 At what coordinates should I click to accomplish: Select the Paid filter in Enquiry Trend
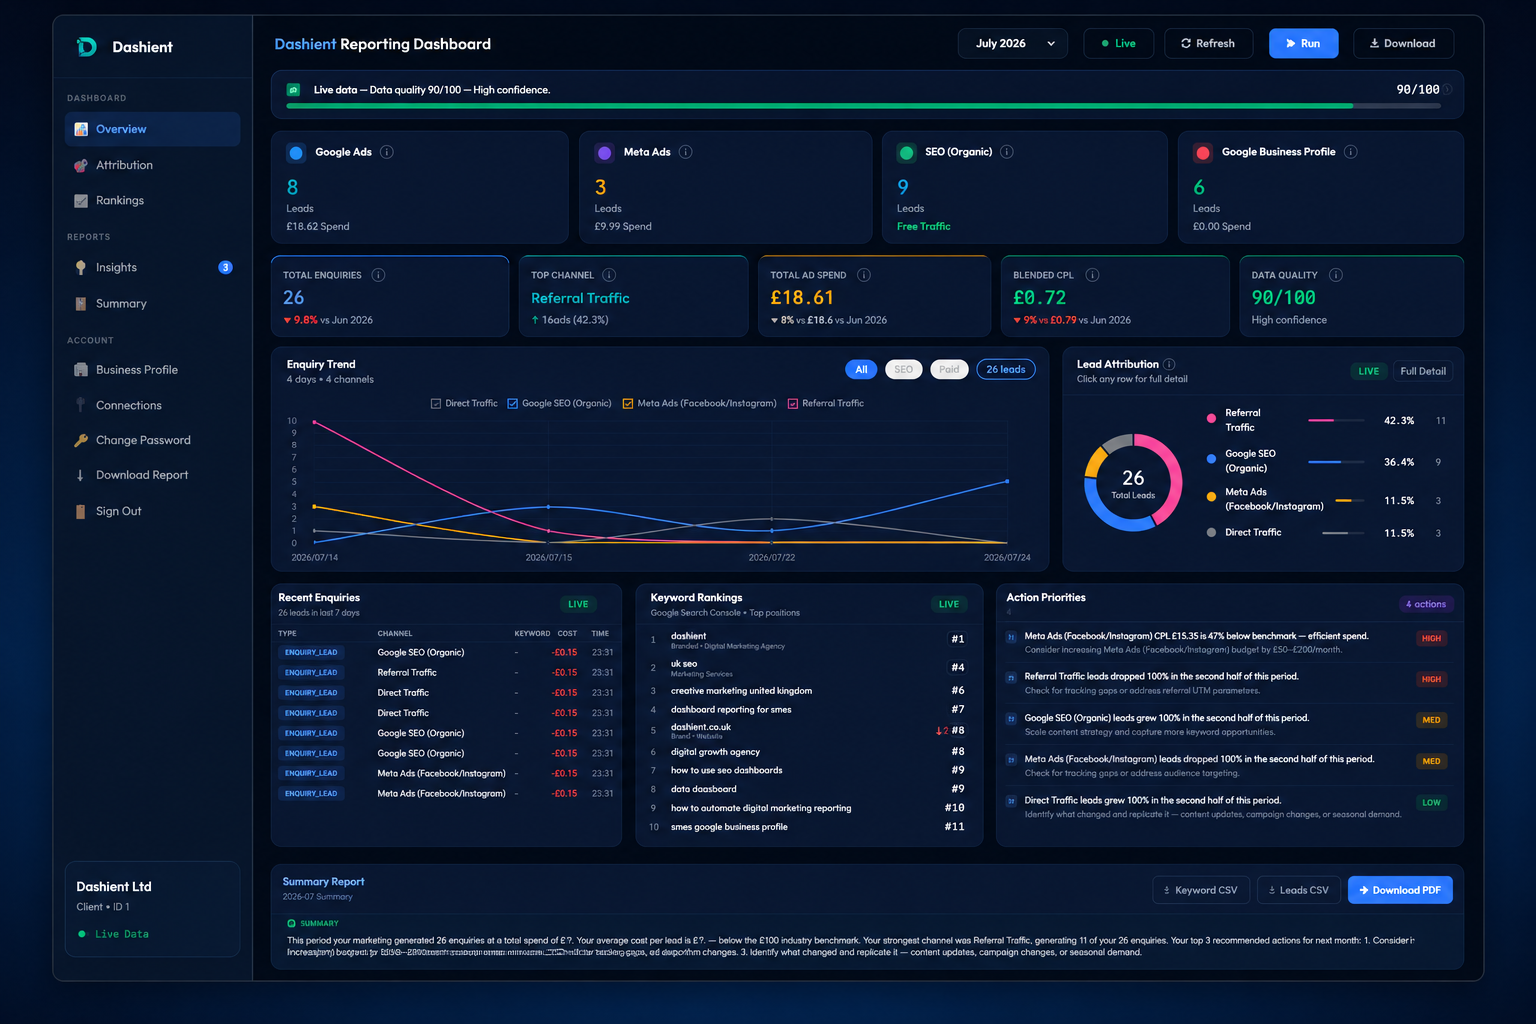[x=949, y=370]
